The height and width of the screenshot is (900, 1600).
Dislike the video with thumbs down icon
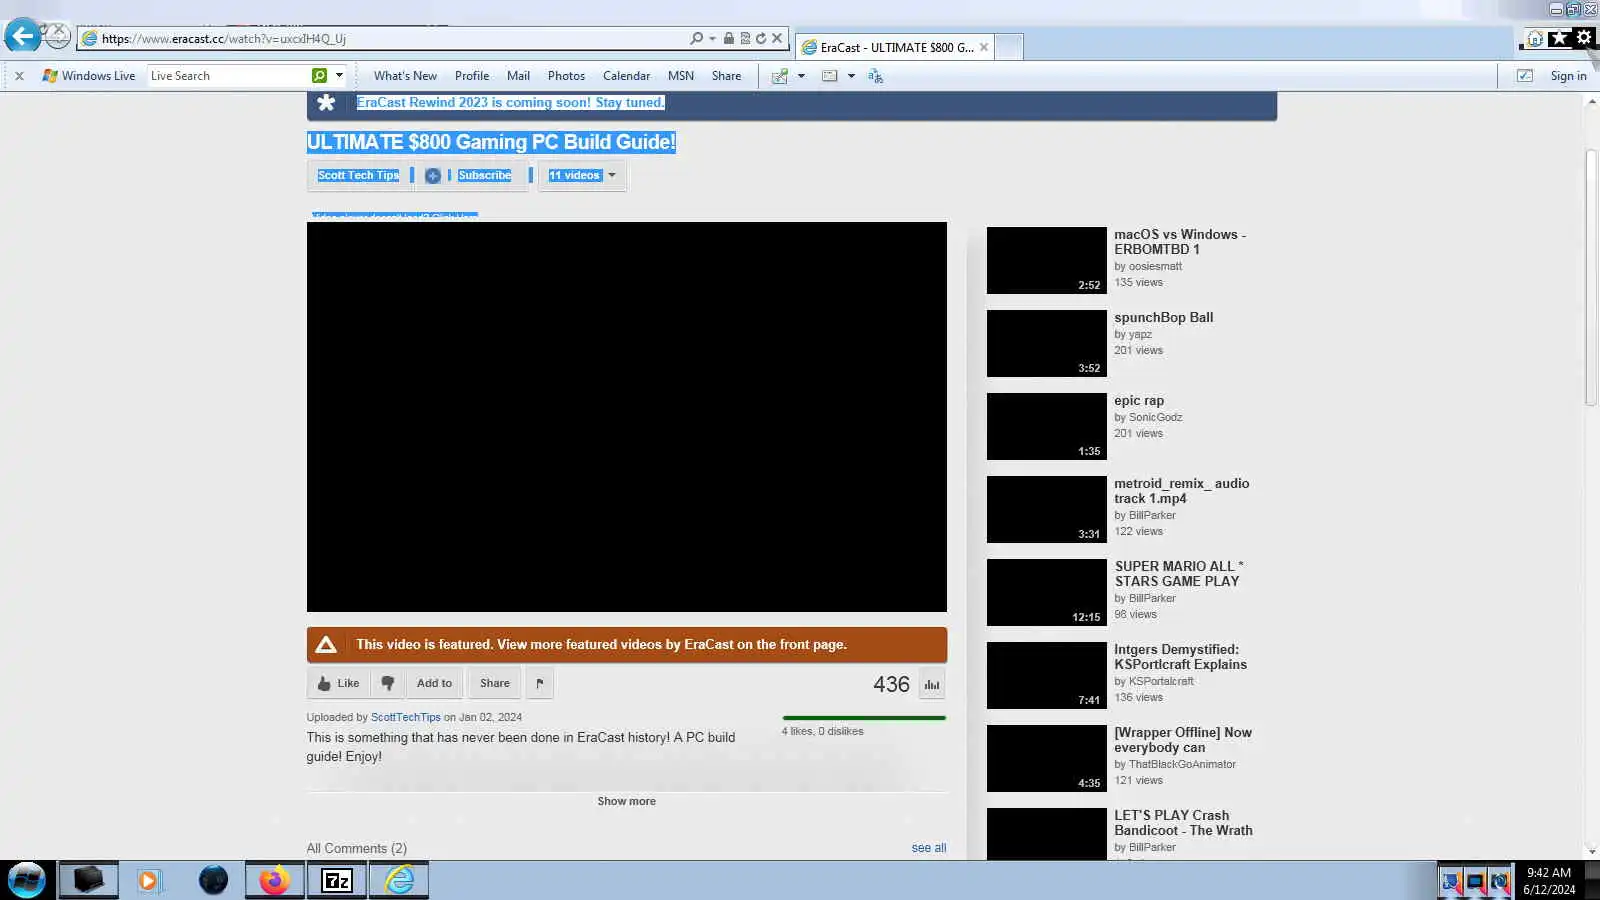387,683
